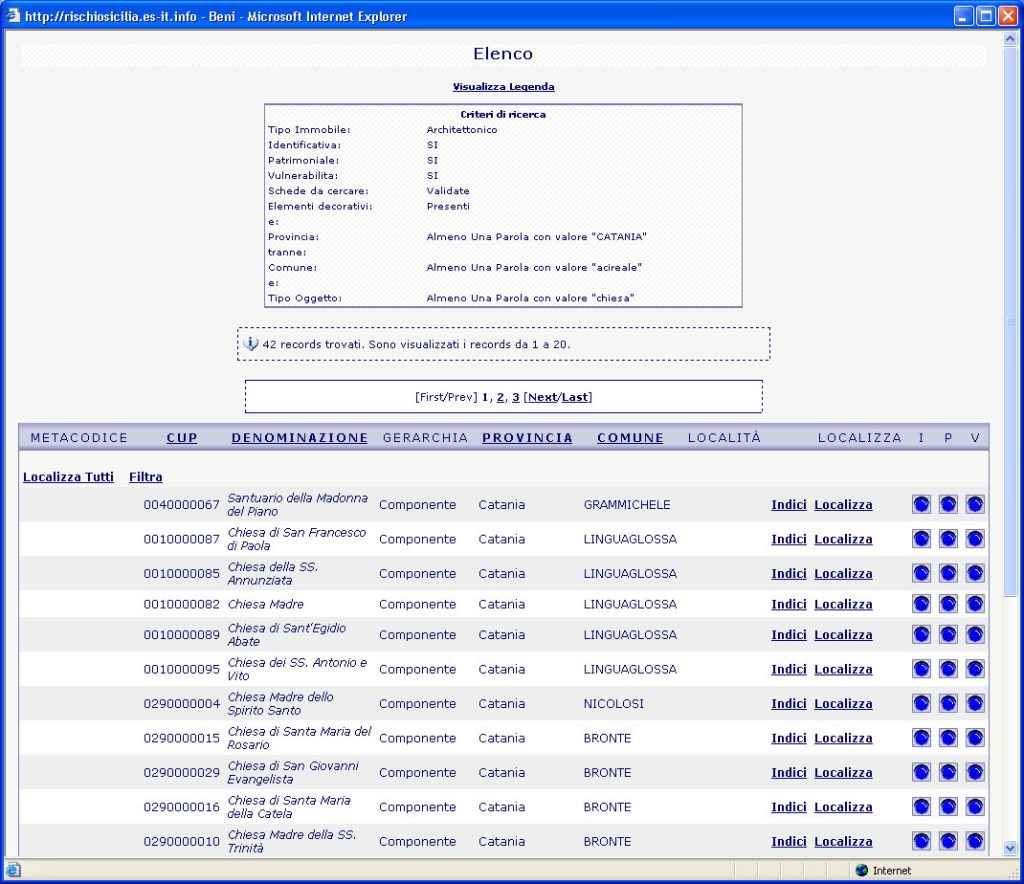Click the P icon for Chiesa di San Giovanni Evangelista
The height and width of the screenshot is (884, 1024).
[948, 773]
